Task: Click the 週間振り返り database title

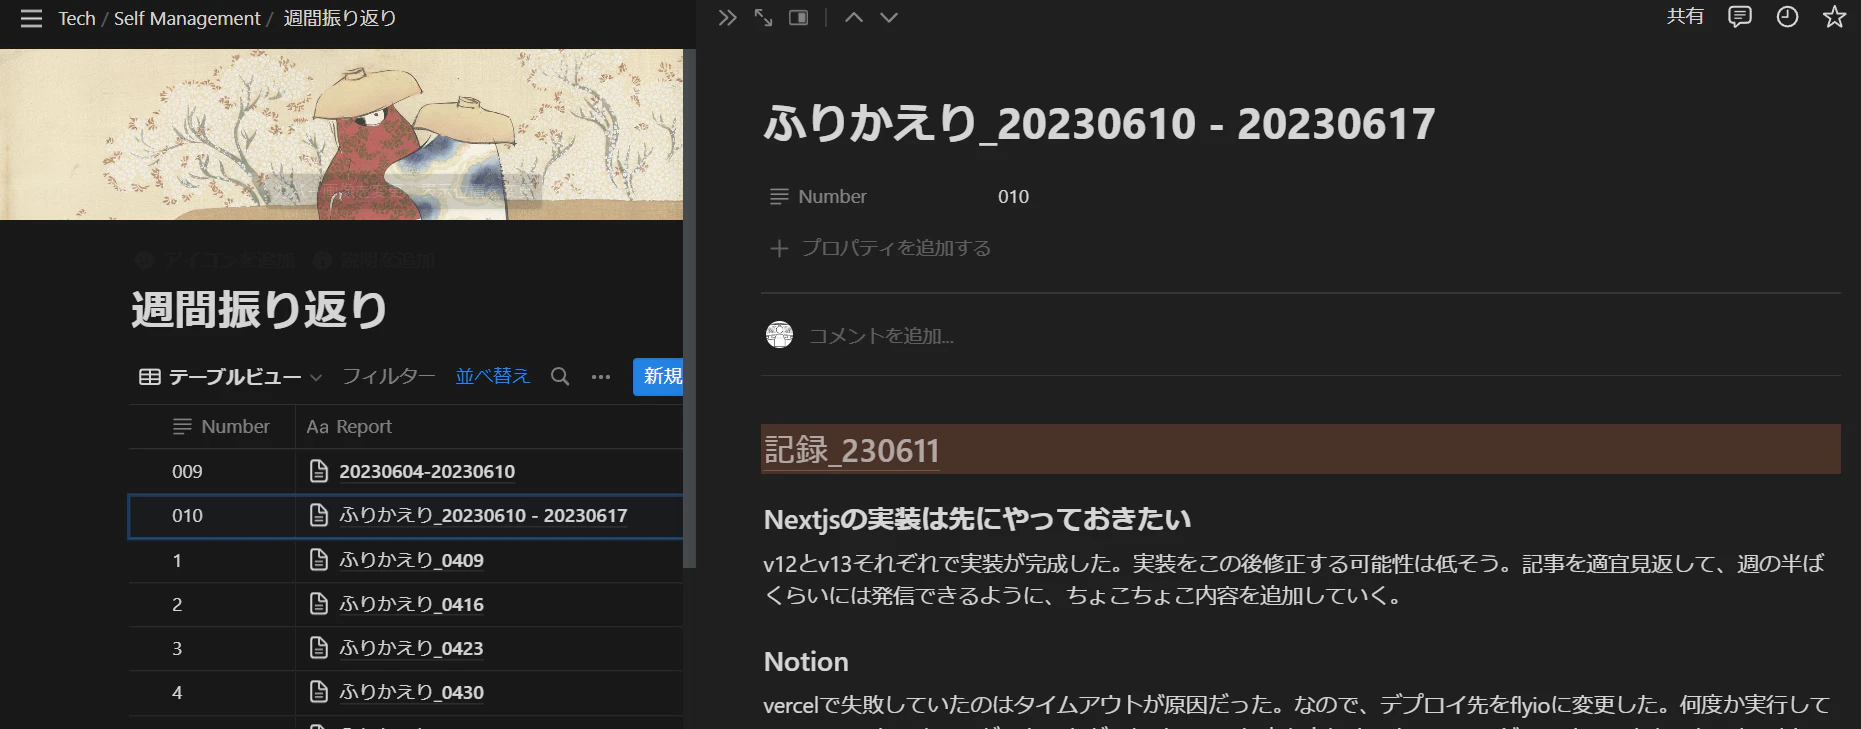Action: click(259, 309)
